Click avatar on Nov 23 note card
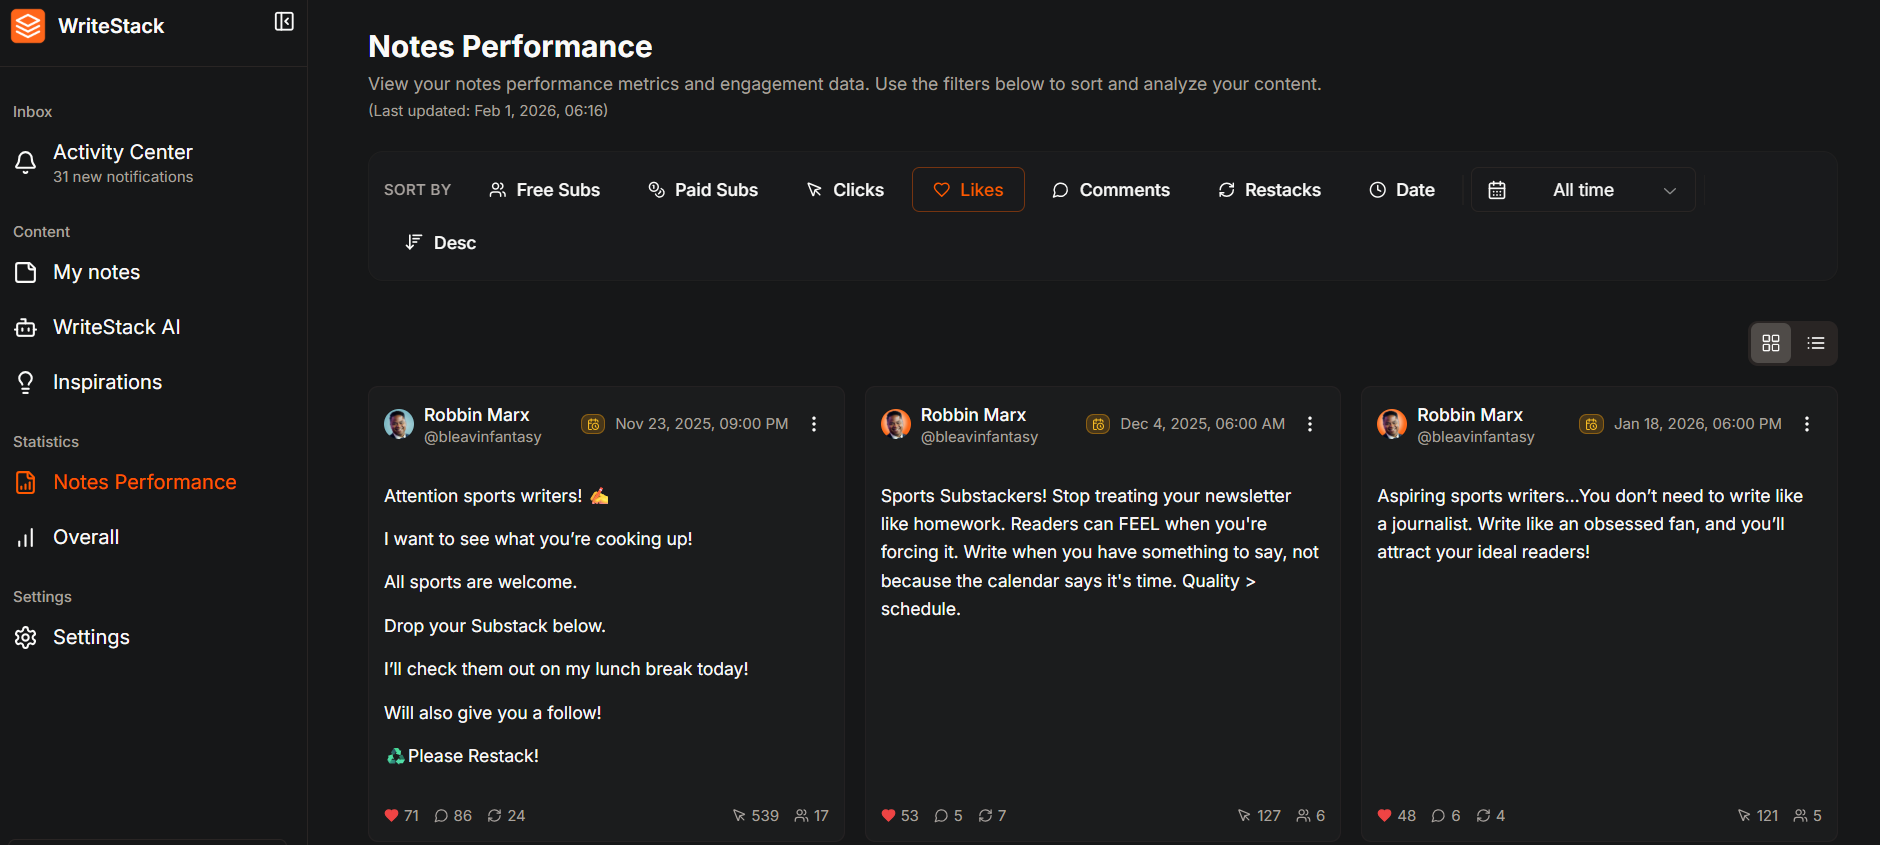Viewport: 1880px width, 845px height. (399, 424)
